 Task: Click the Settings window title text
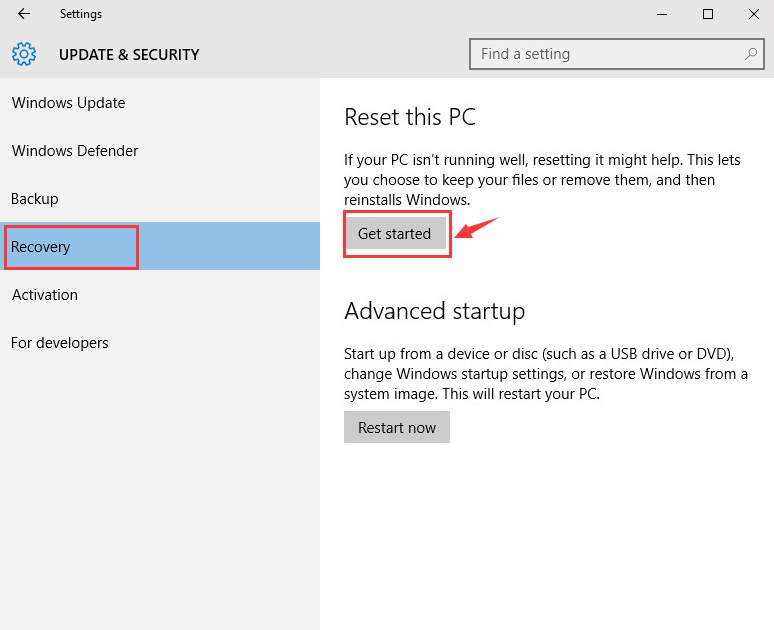tap(81, 14)
